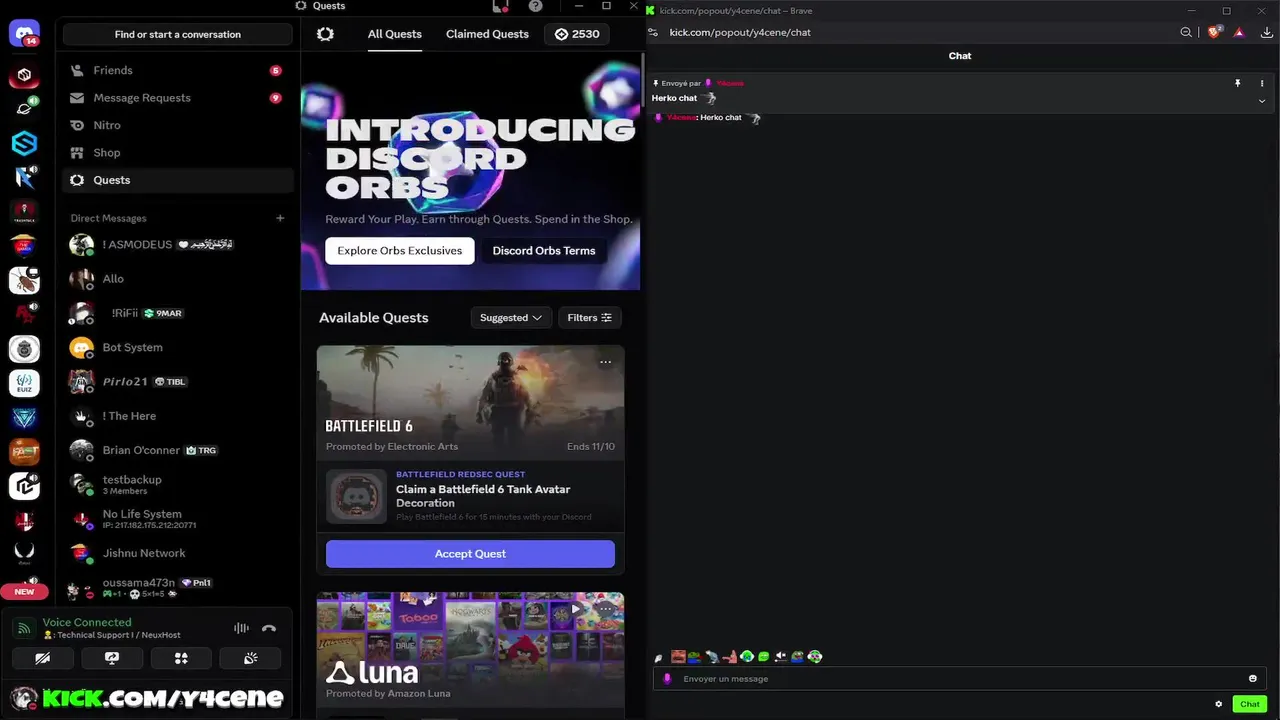1280x720 pixels.
Task: Unpin the pinned Kick chat message
Action: pos(1237,83)
